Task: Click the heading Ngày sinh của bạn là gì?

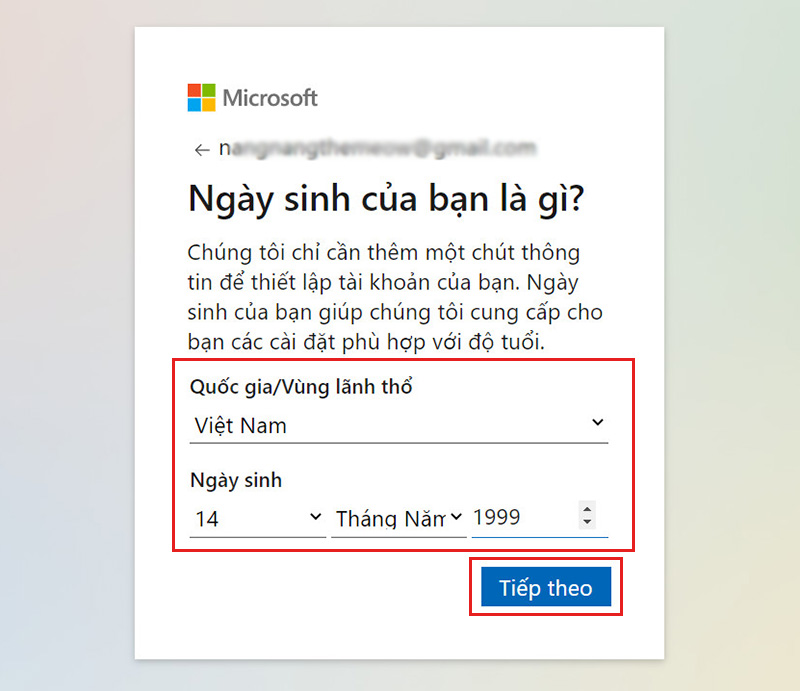Action: pos(386,199)
